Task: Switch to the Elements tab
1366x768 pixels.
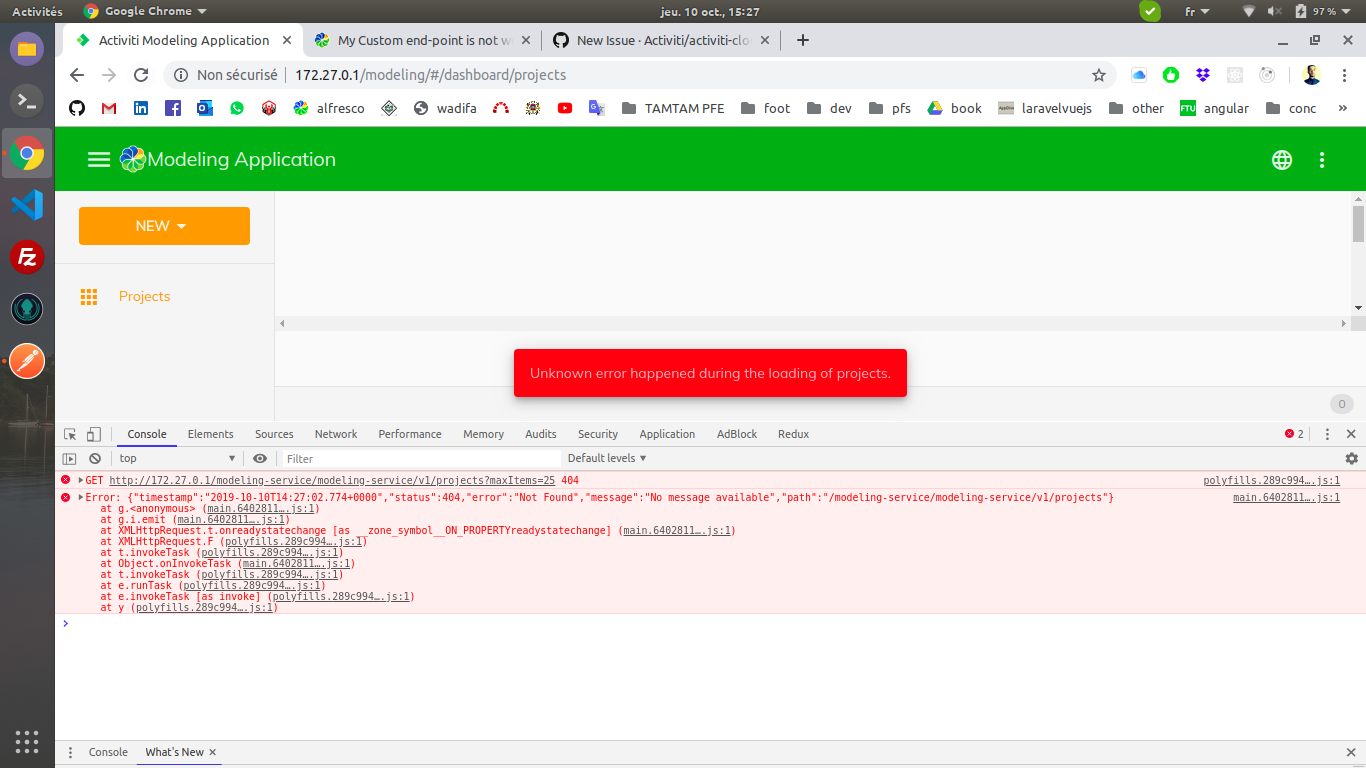Action: click(210, 434)
